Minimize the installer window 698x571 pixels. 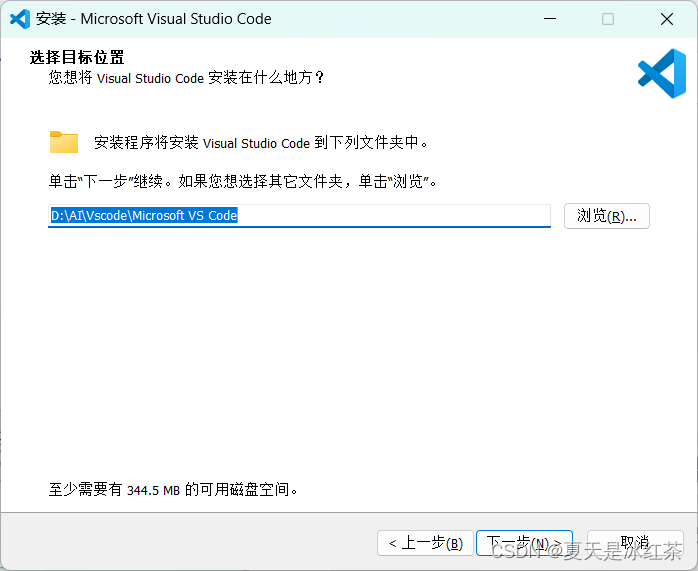coord(550,19)
